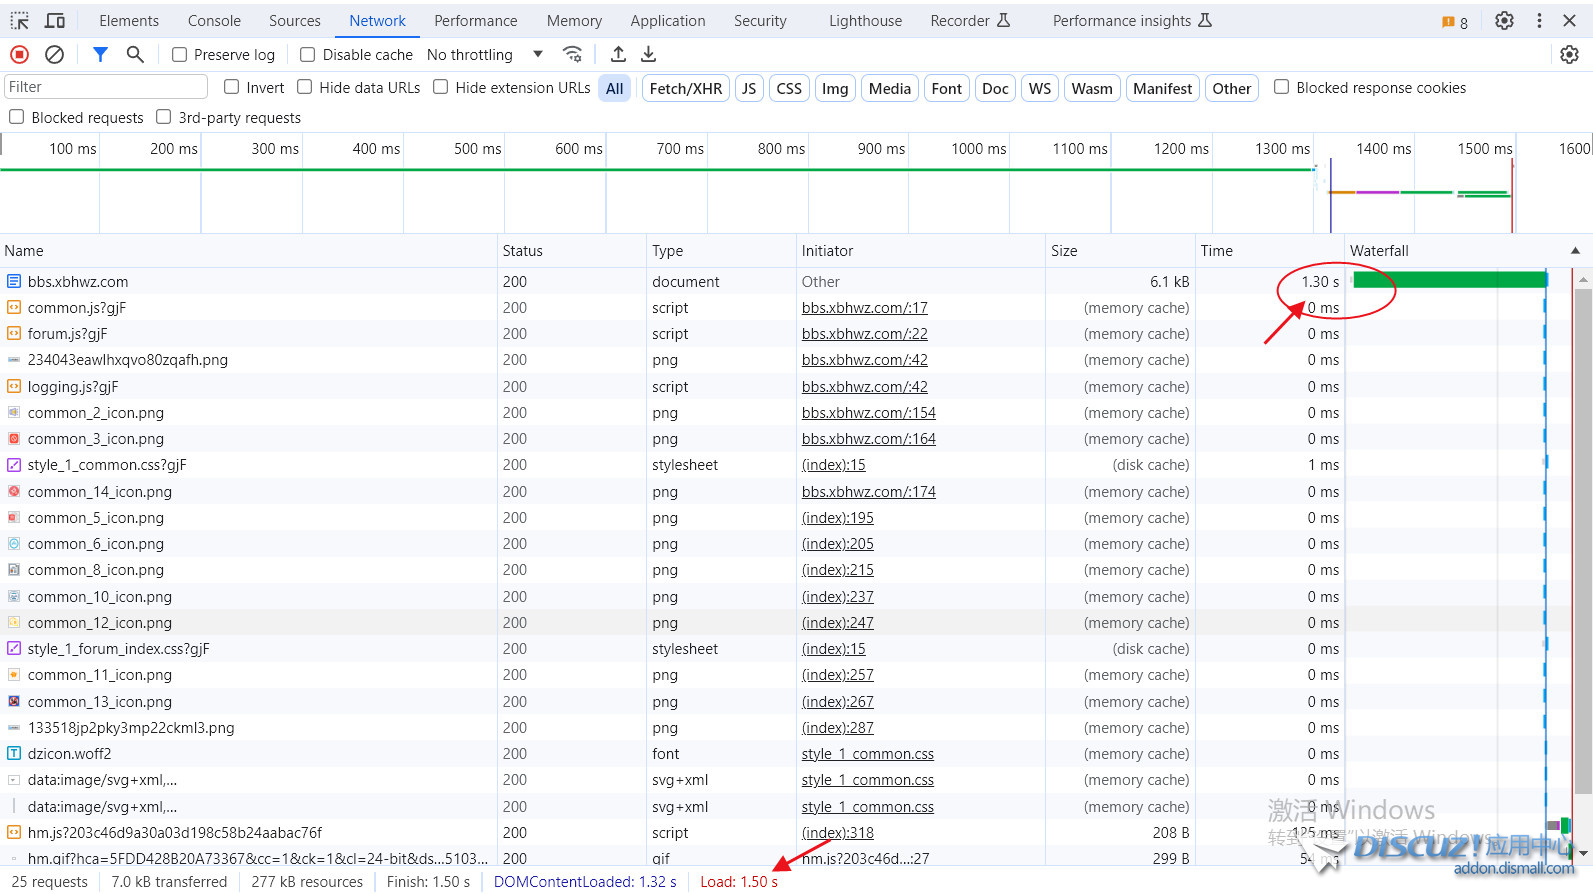Open the No throttling dropdown
This screenshot has width=1593, height=894.
click(x=485, y=55)
